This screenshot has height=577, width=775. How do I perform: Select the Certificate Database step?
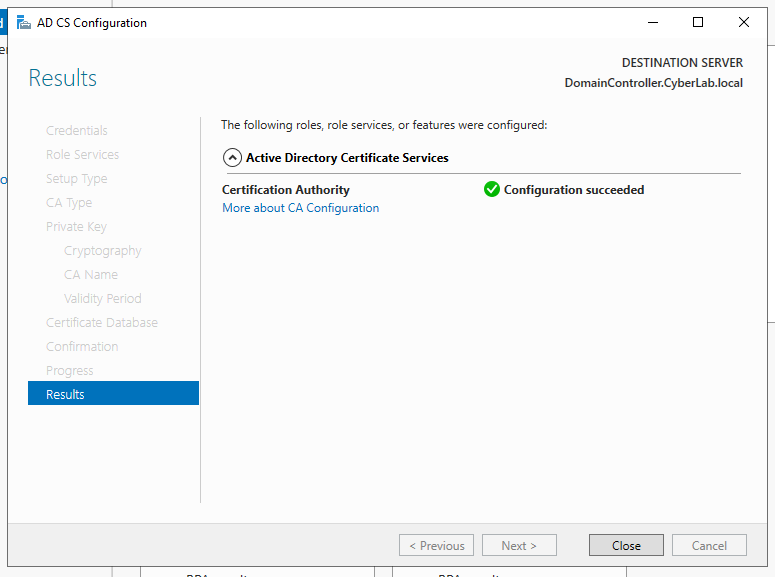pos(102,323)
